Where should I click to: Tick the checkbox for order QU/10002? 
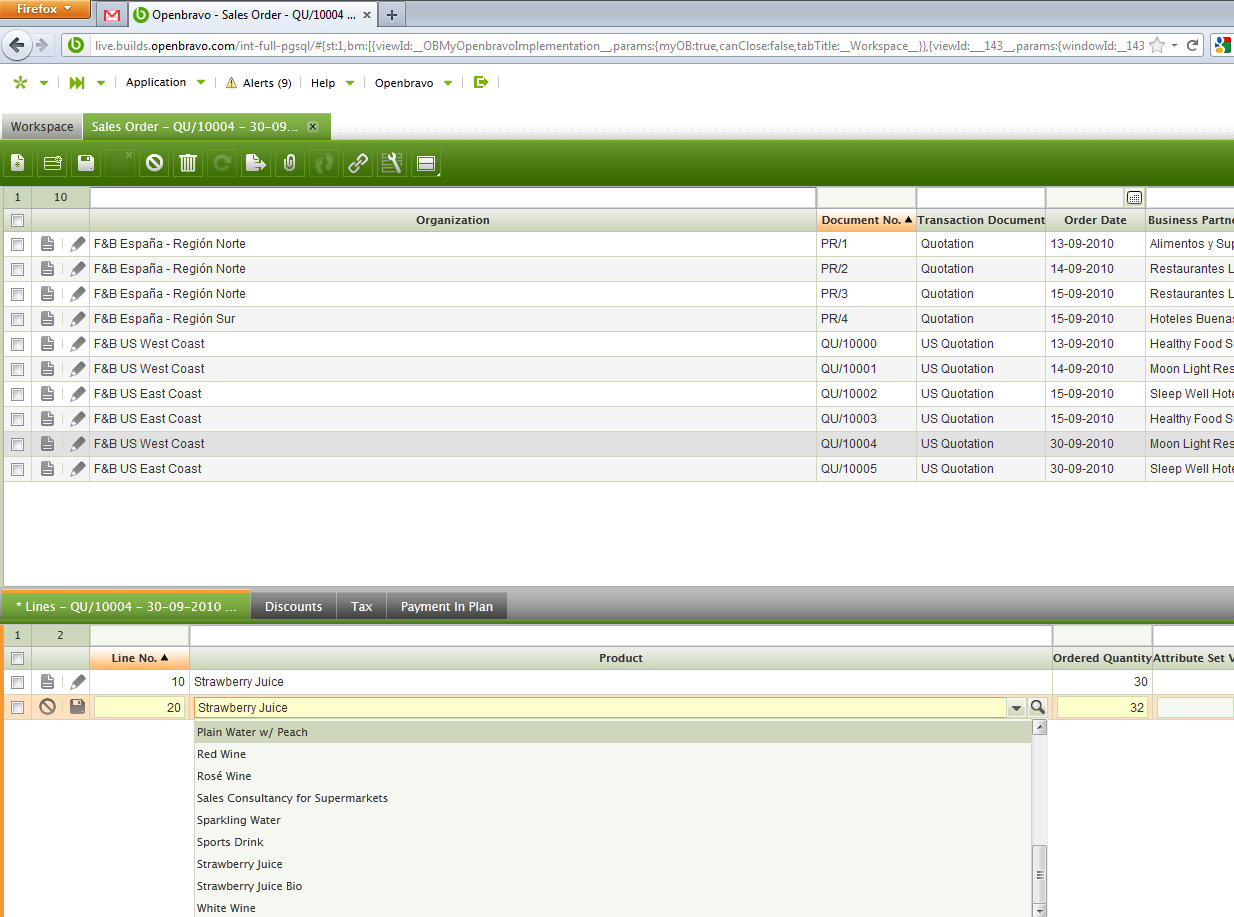[17, 394]
